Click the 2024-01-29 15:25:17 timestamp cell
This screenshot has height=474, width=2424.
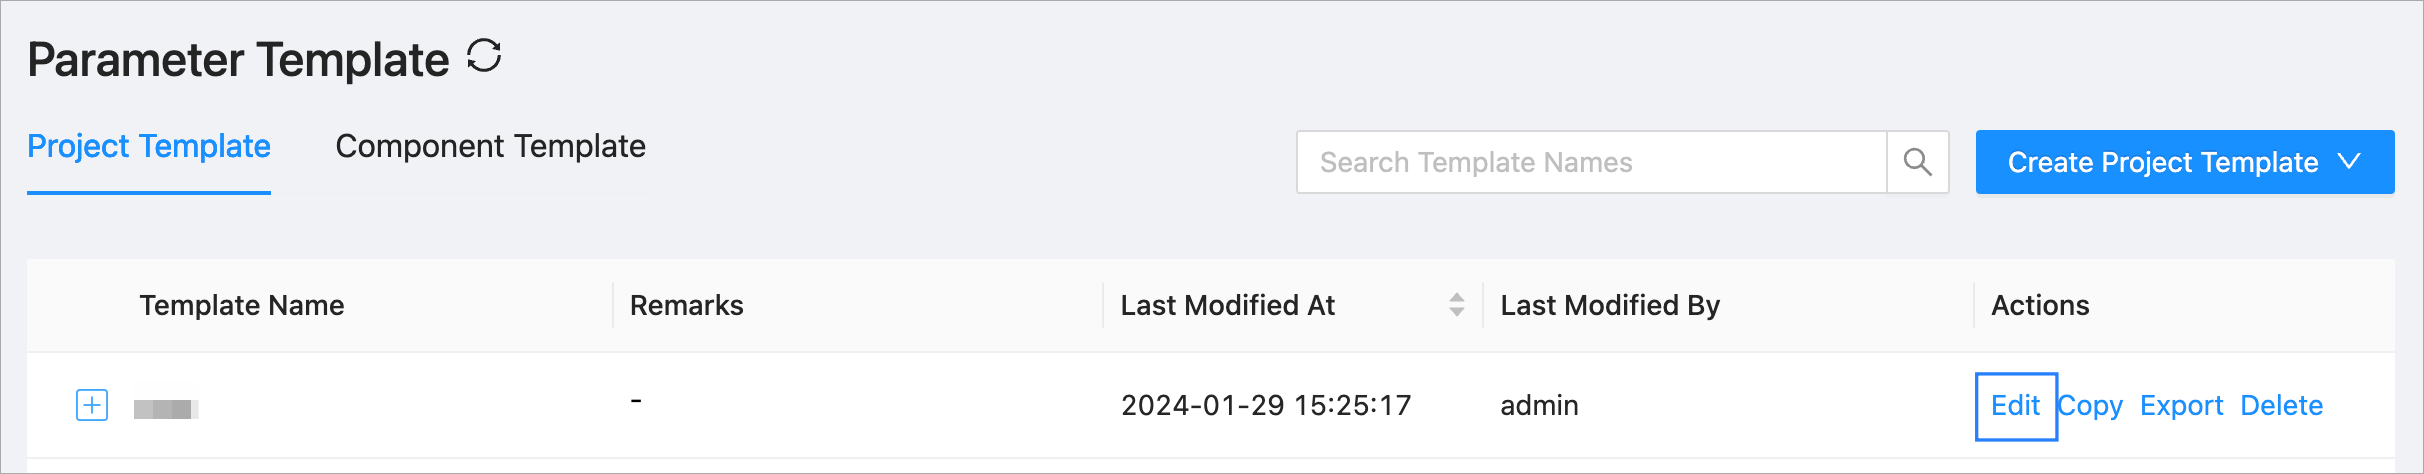[1265, 405]
